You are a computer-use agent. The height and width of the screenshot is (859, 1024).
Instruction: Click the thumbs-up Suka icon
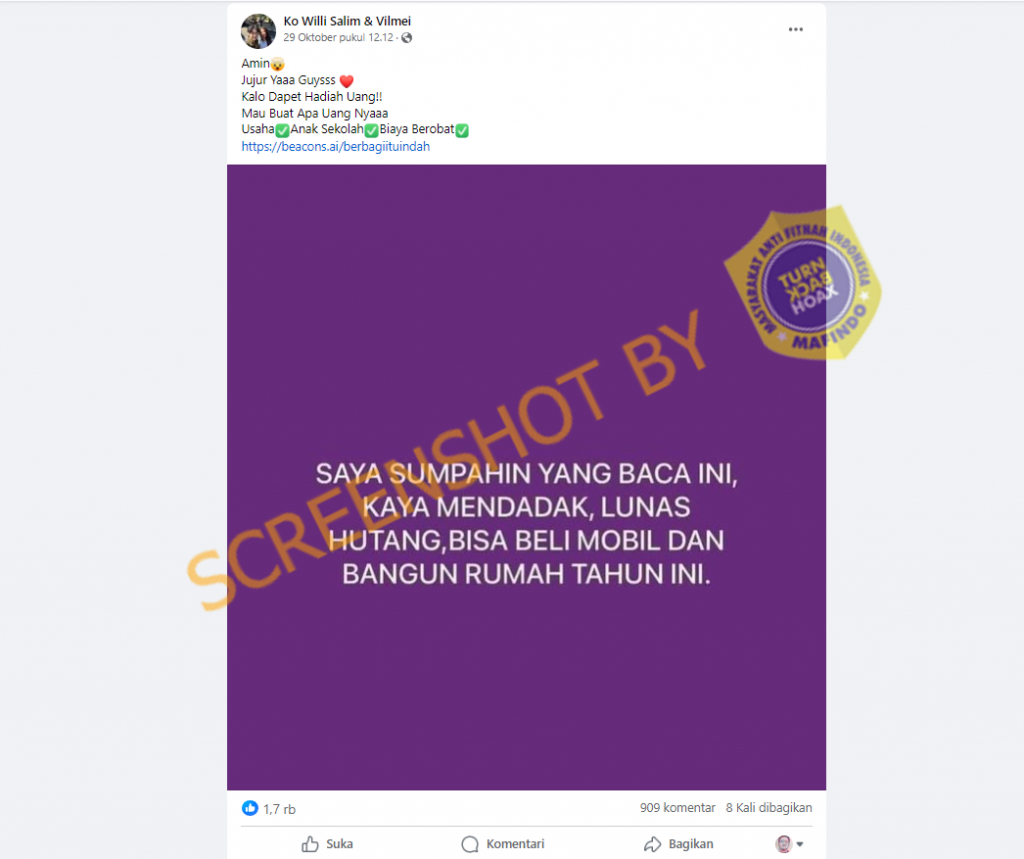coord(310,844)
